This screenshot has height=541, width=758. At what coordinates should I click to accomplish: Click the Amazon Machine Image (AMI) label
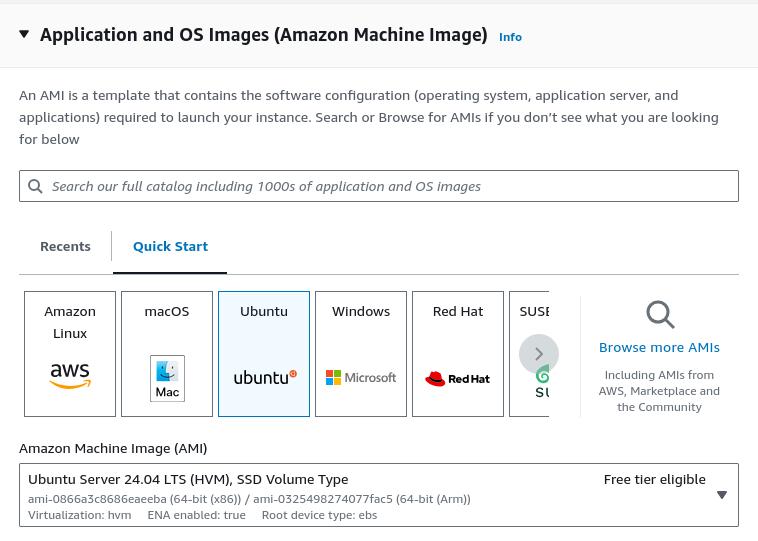[113, 449]
